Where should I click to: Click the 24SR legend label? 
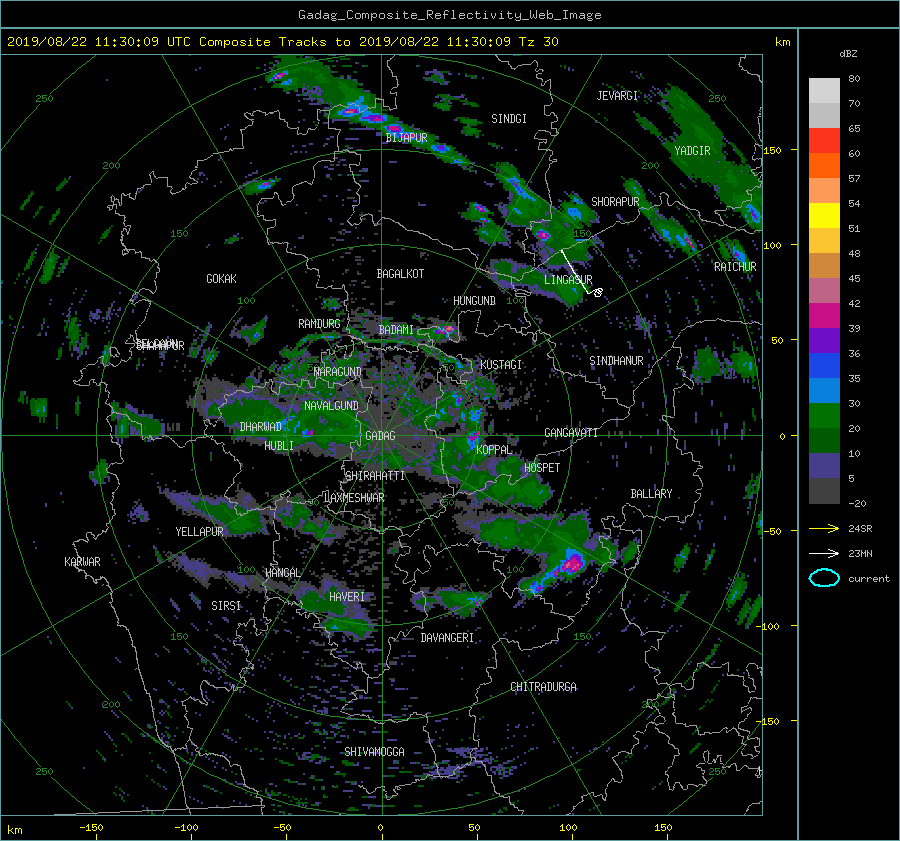pos(860,528)
